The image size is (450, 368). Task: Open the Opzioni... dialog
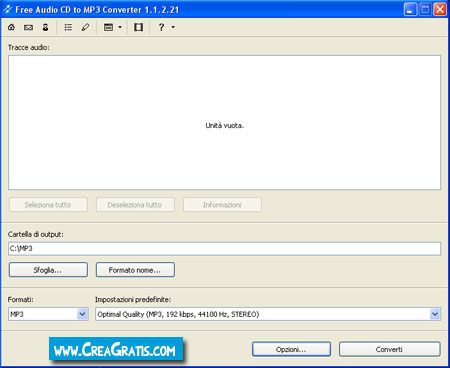point(291,349)
